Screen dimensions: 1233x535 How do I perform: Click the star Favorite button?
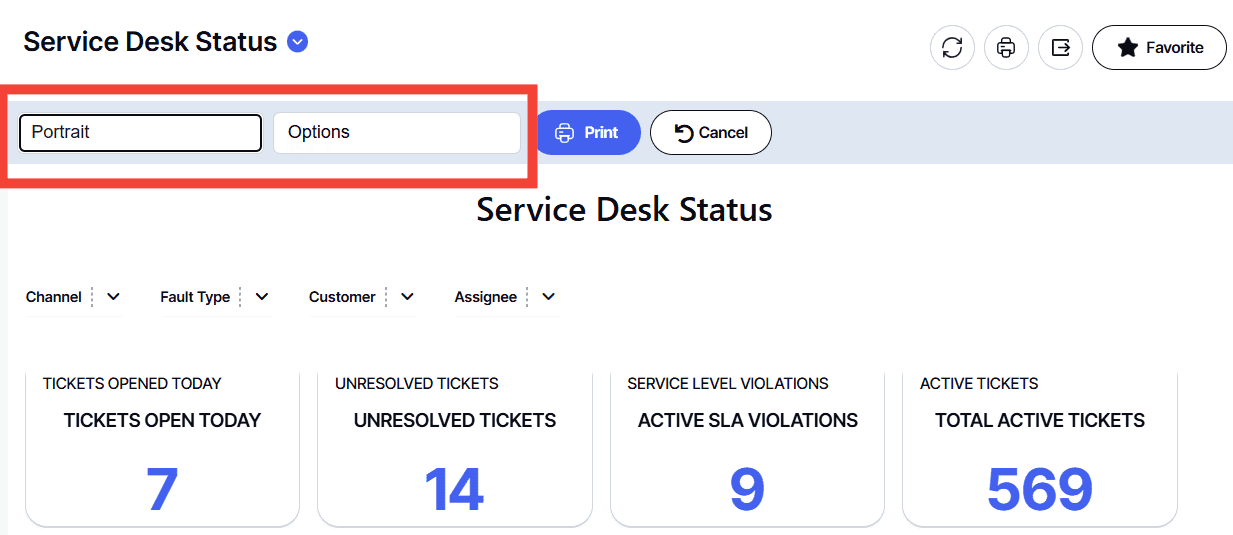(1159, 48)
